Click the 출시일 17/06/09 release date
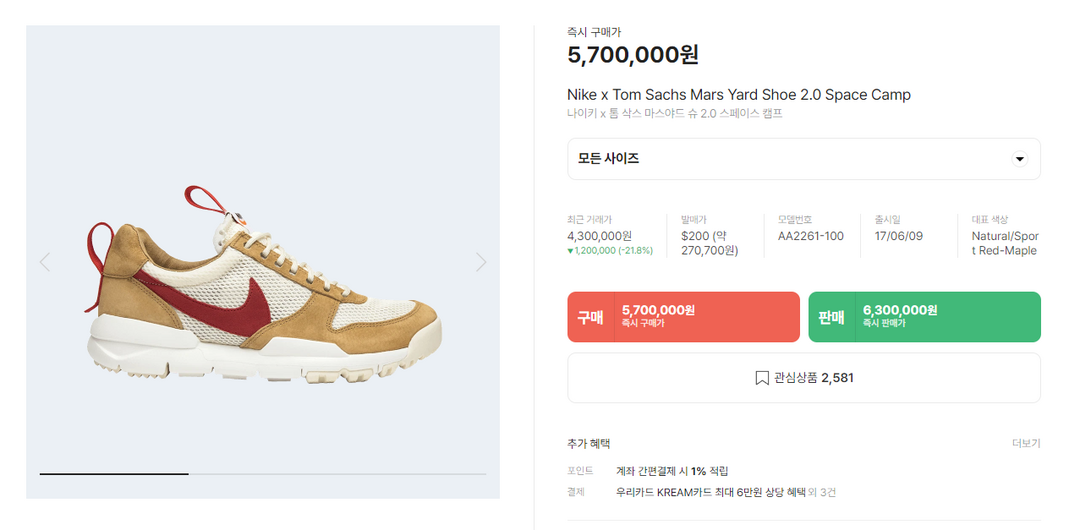The height and width of the screenshot is (530, 1080). pos(899,236)
